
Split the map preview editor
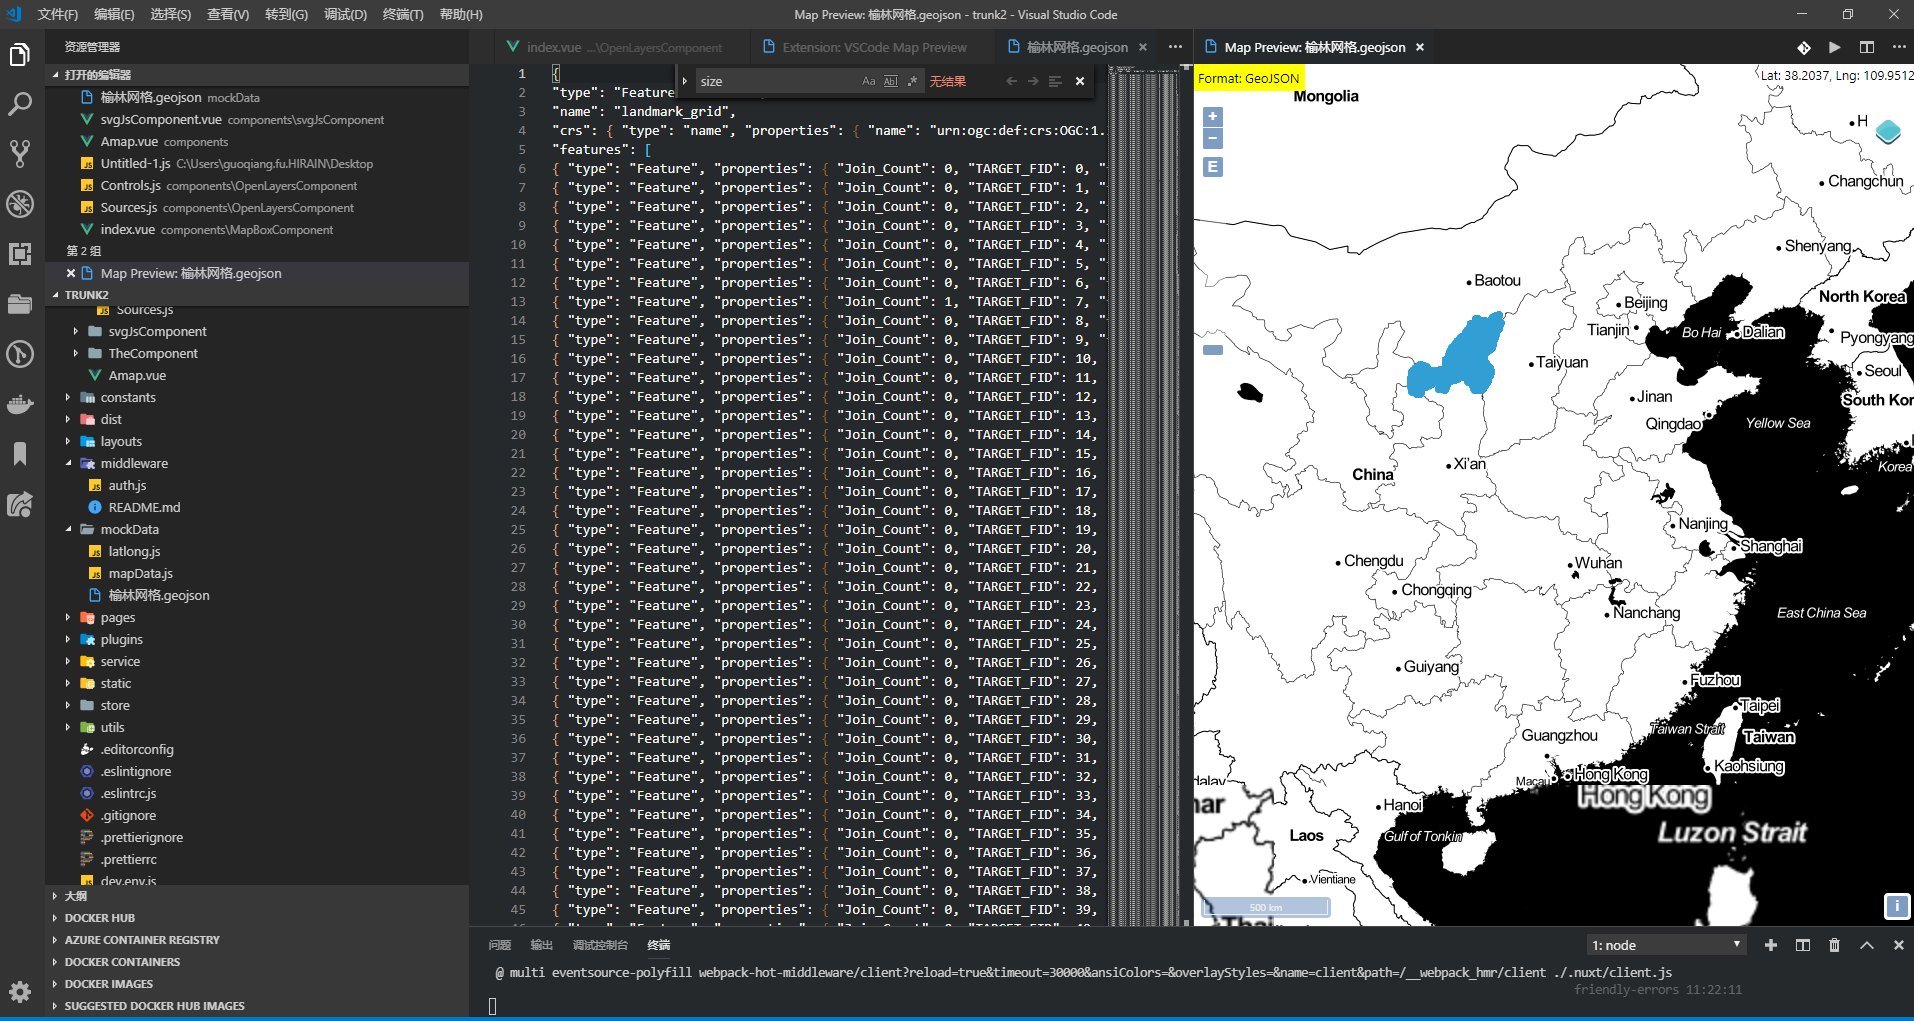(1867, 47)
